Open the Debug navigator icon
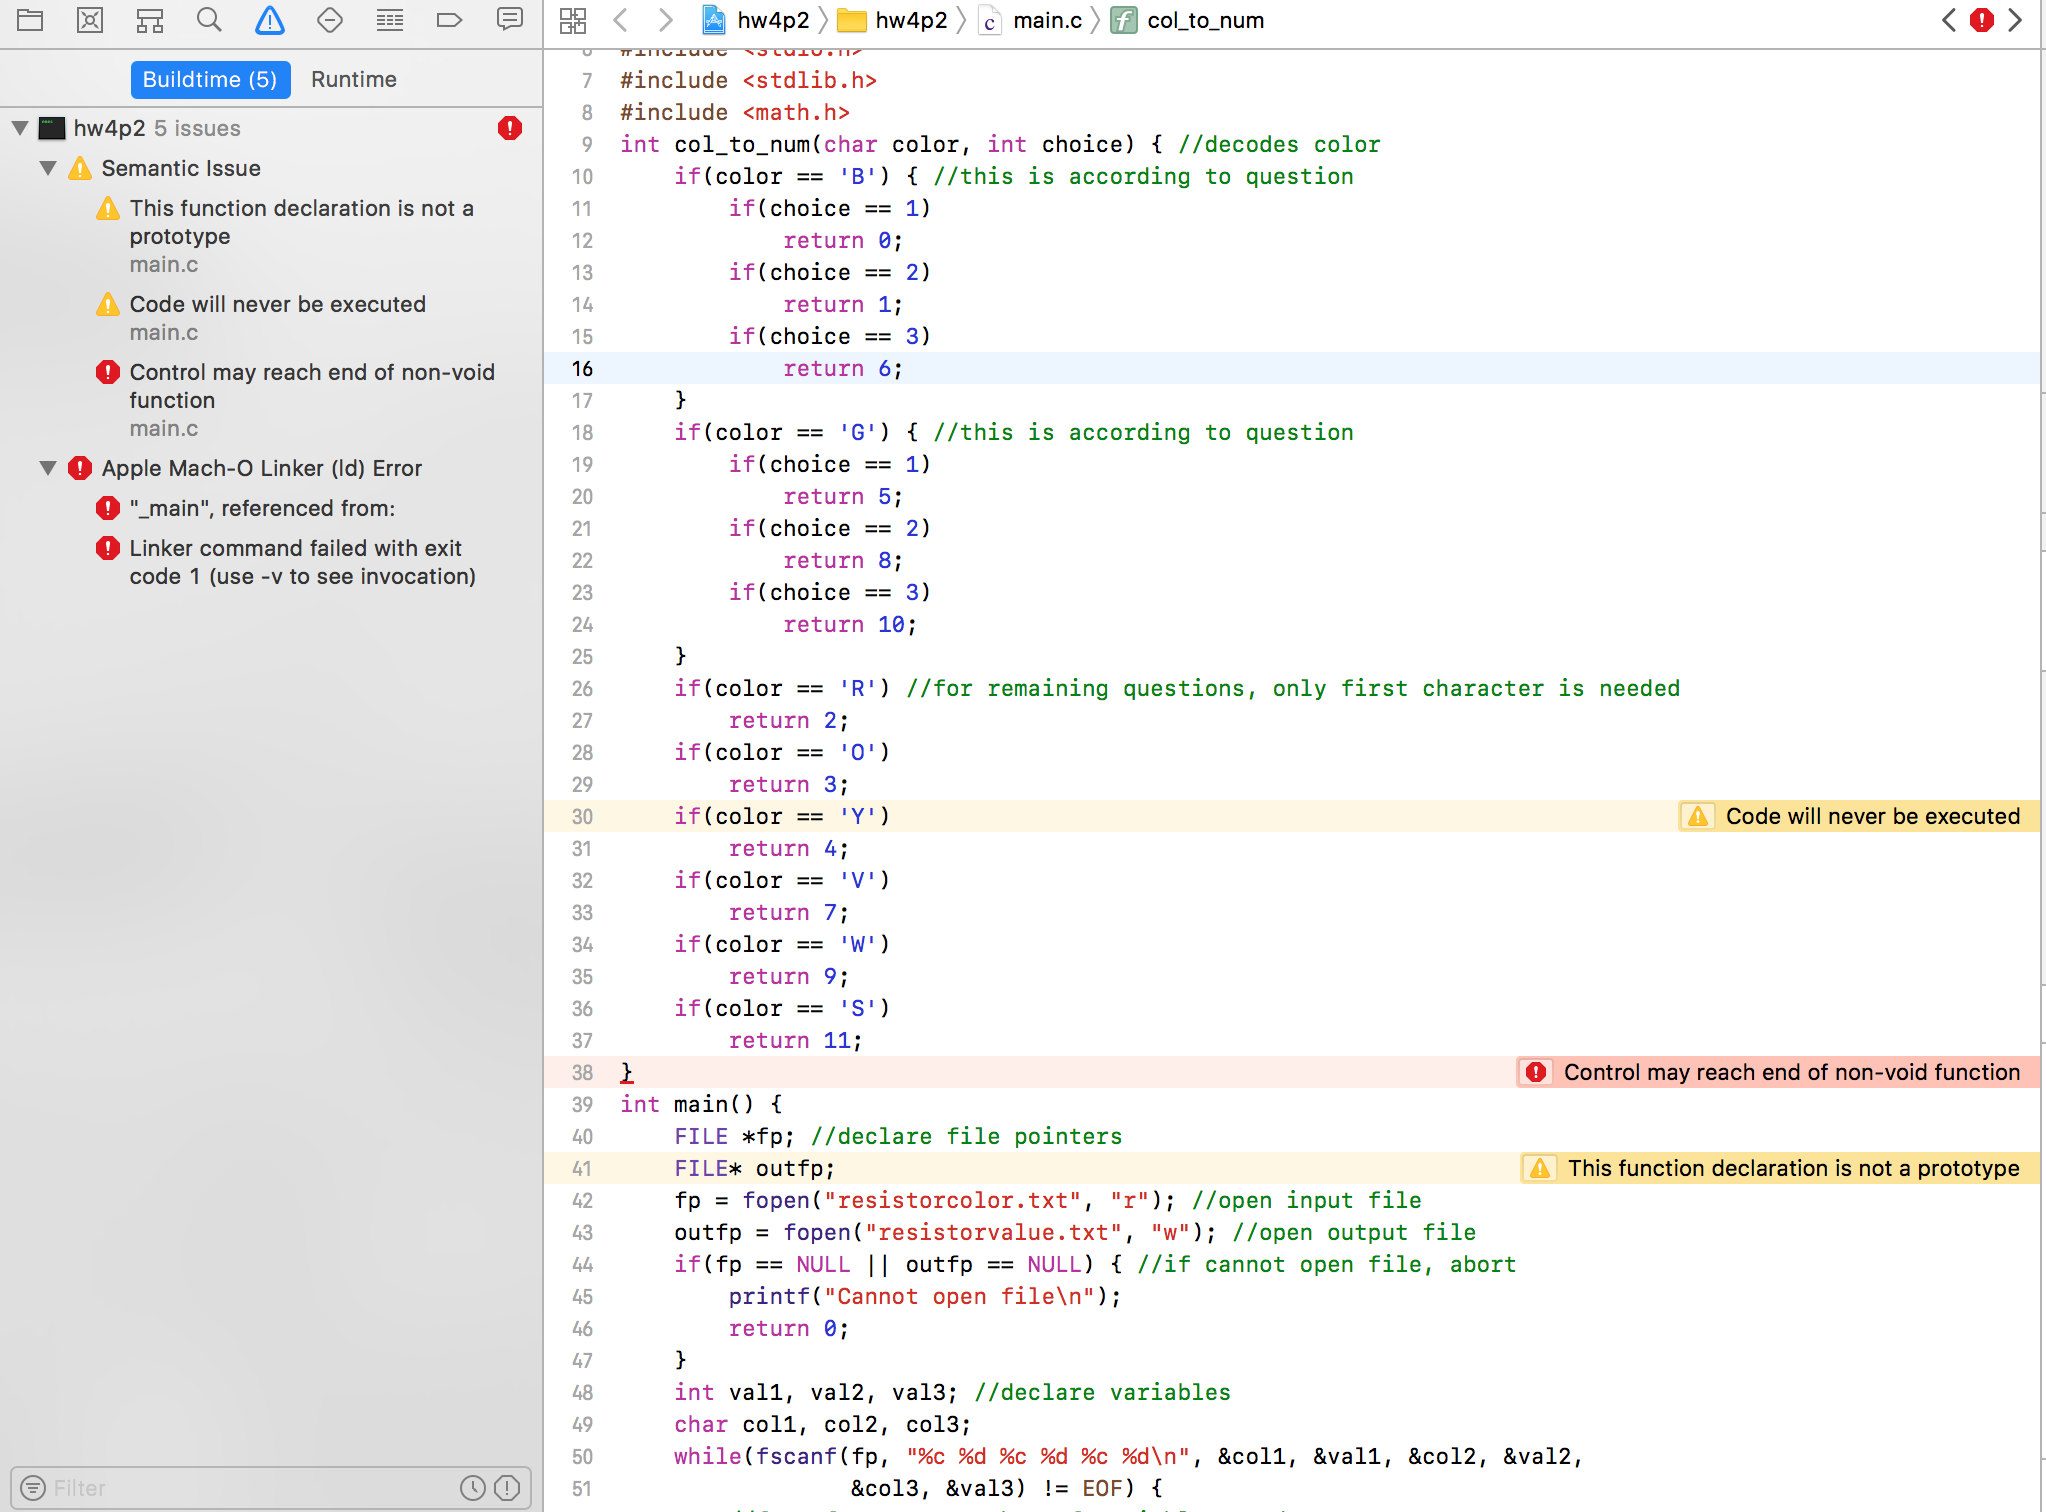This screenshot has width=2046, height=1512. [390, 20]
